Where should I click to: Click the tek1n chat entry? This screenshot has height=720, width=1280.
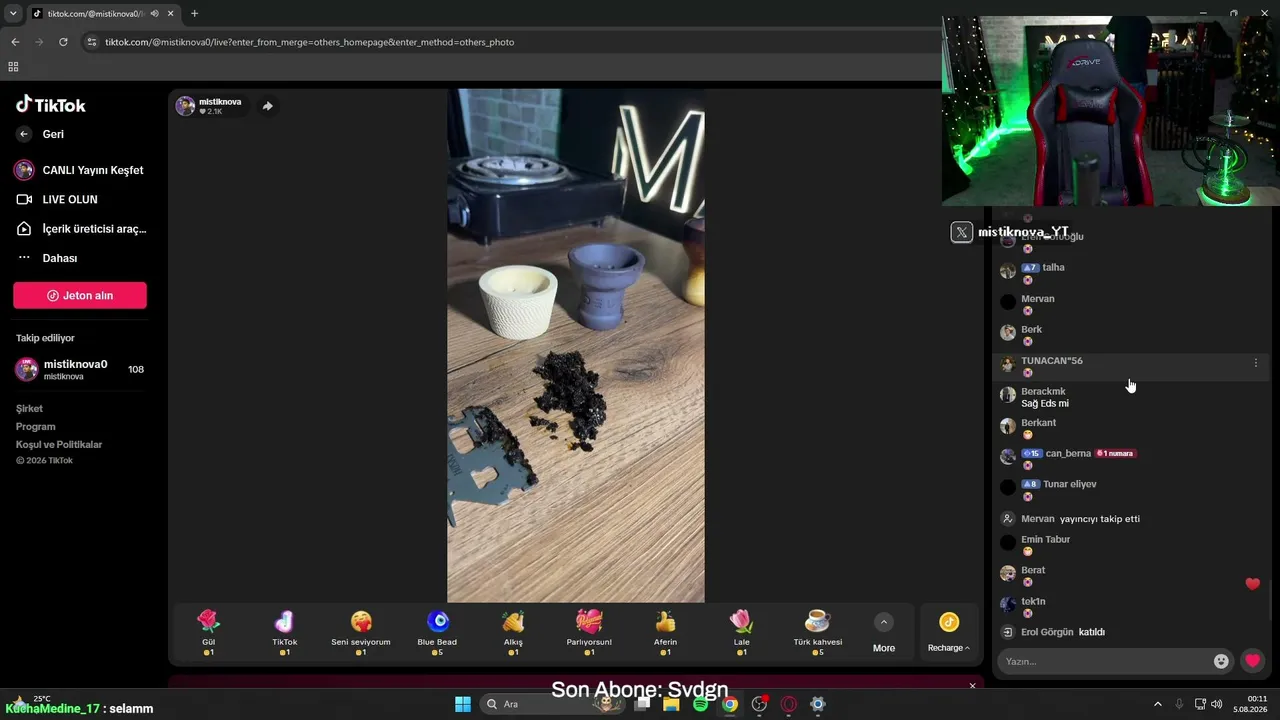coord(1132,607)
